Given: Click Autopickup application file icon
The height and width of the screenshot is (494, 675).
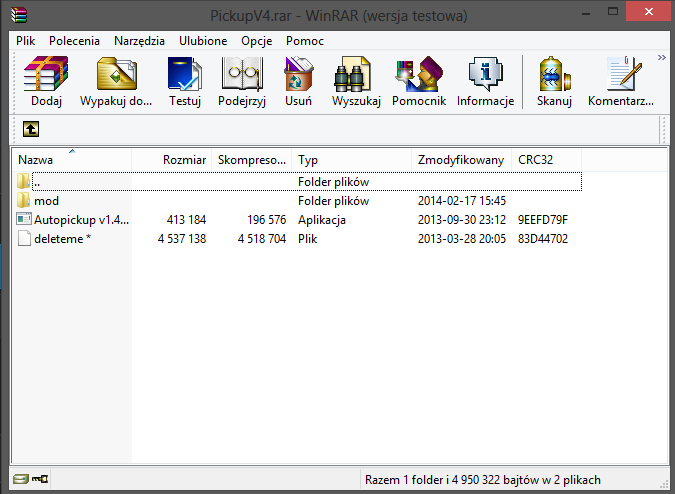Looking at the screenshot, I should [x=24, y=219].
